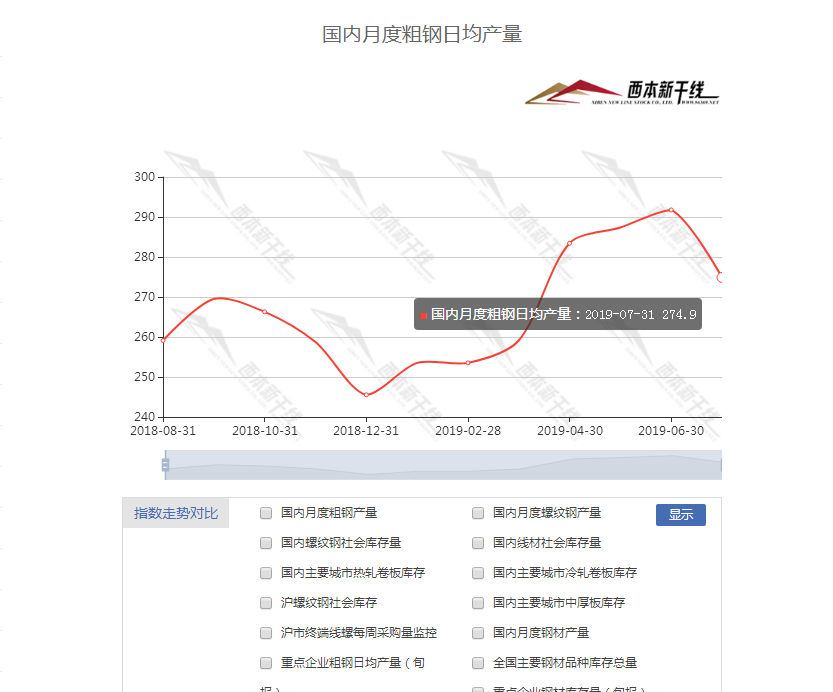Screen dimensions: 833x692
Task: Select the 国内线材社会库存量 checkbox
Action: (478, 543)
